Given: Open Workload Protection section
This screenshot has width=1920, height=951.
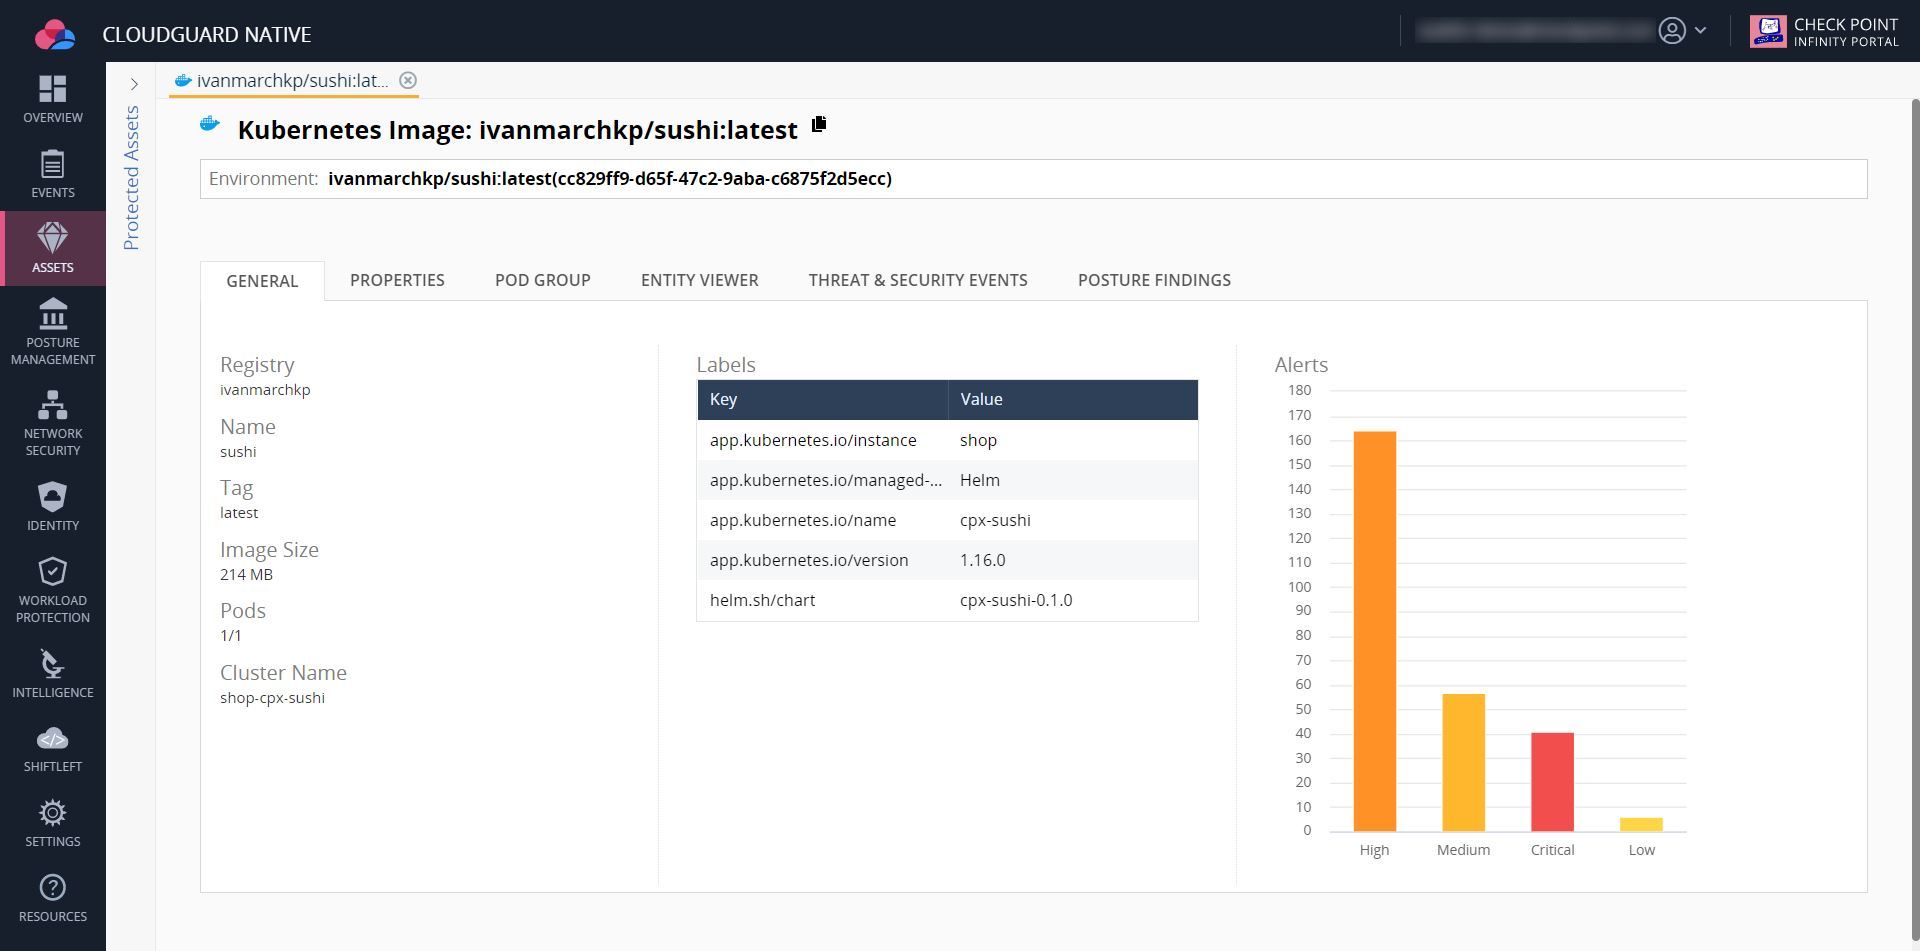Looking at the screenshot, I should click(53, 590).
